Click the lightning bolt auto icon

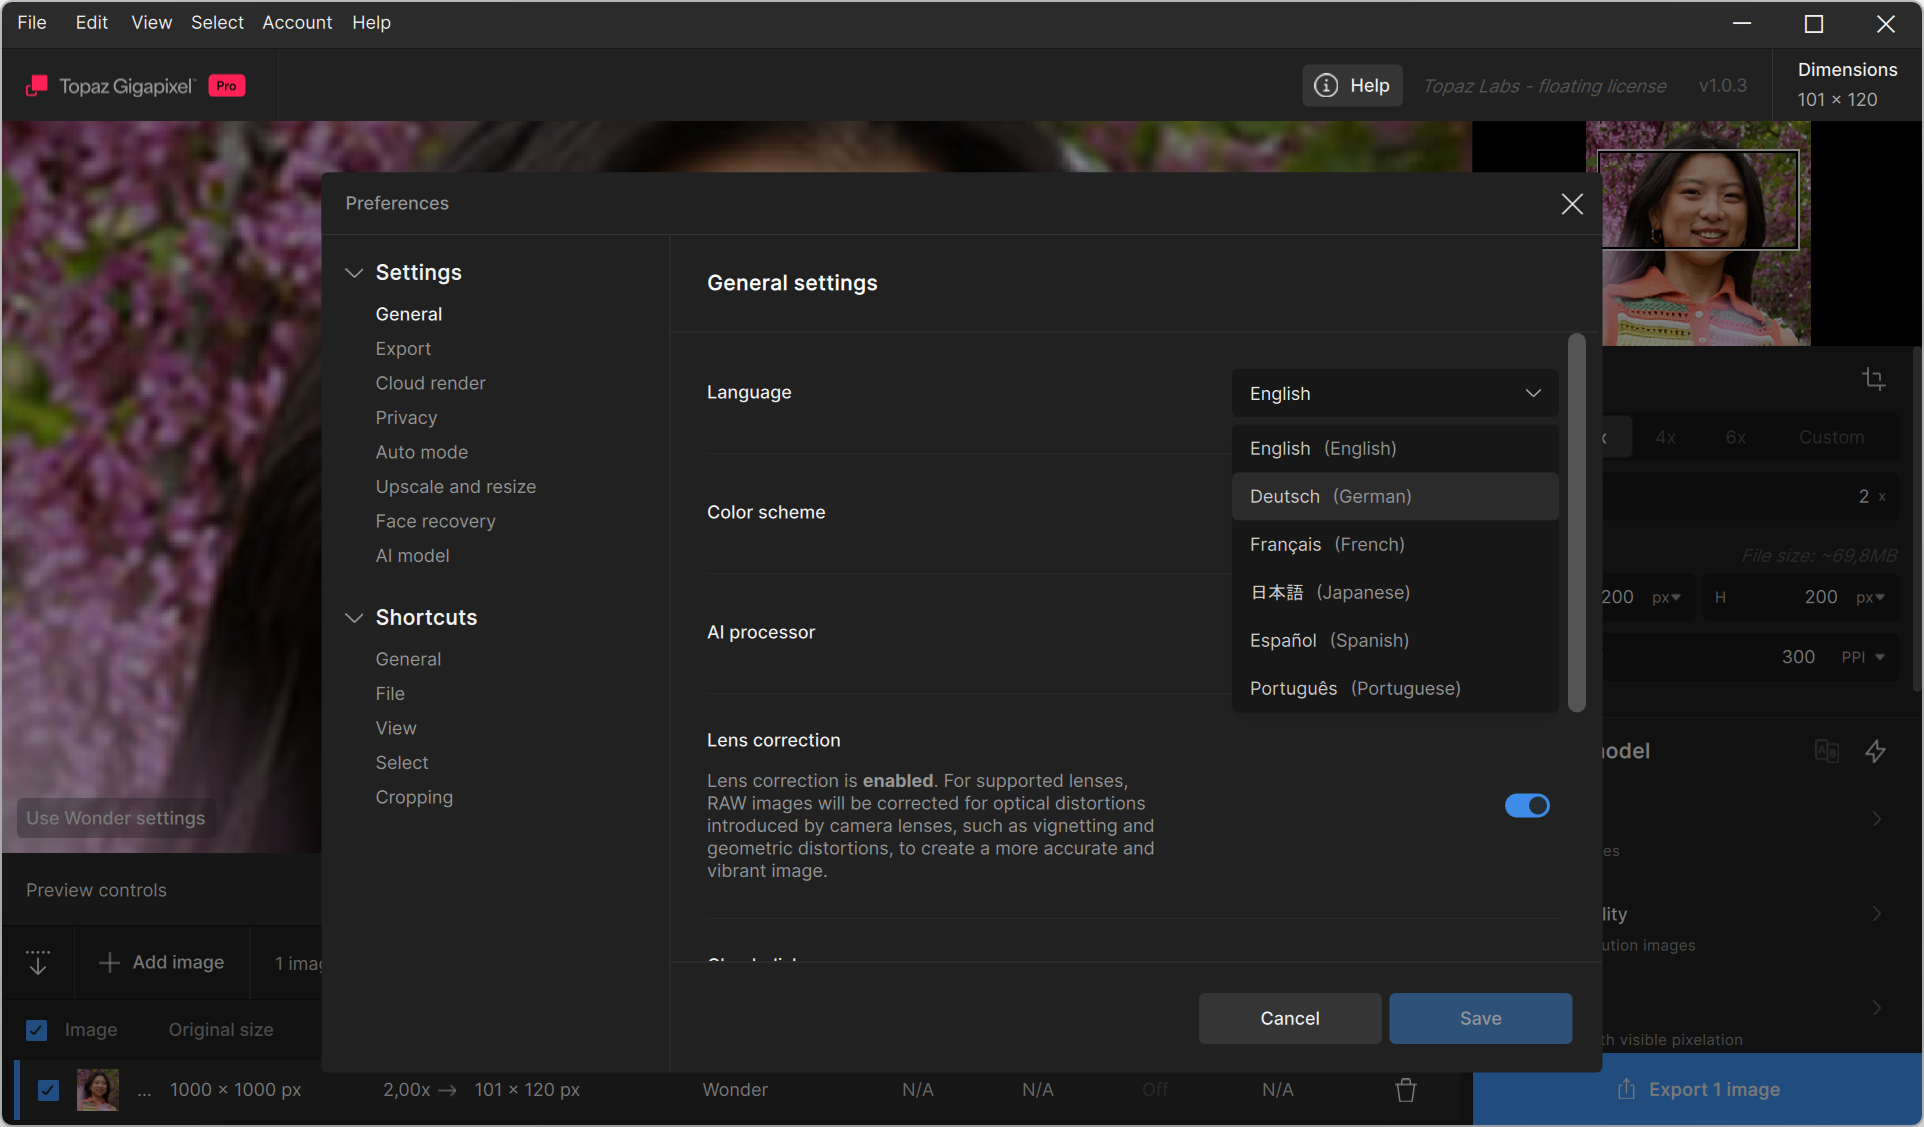(x=1875, y=751)
